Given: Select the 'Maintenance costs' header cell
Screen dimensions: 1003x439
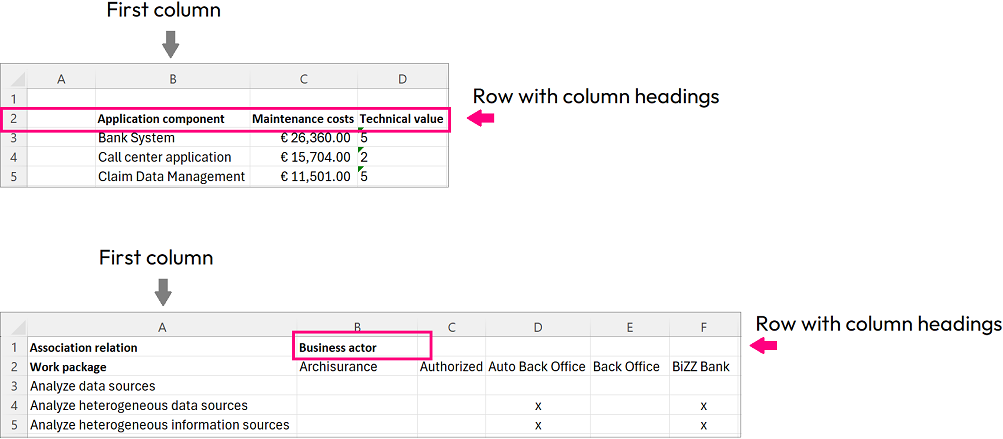Looking at the screenshot, I should pyautogui.click(x=303, y=119).
